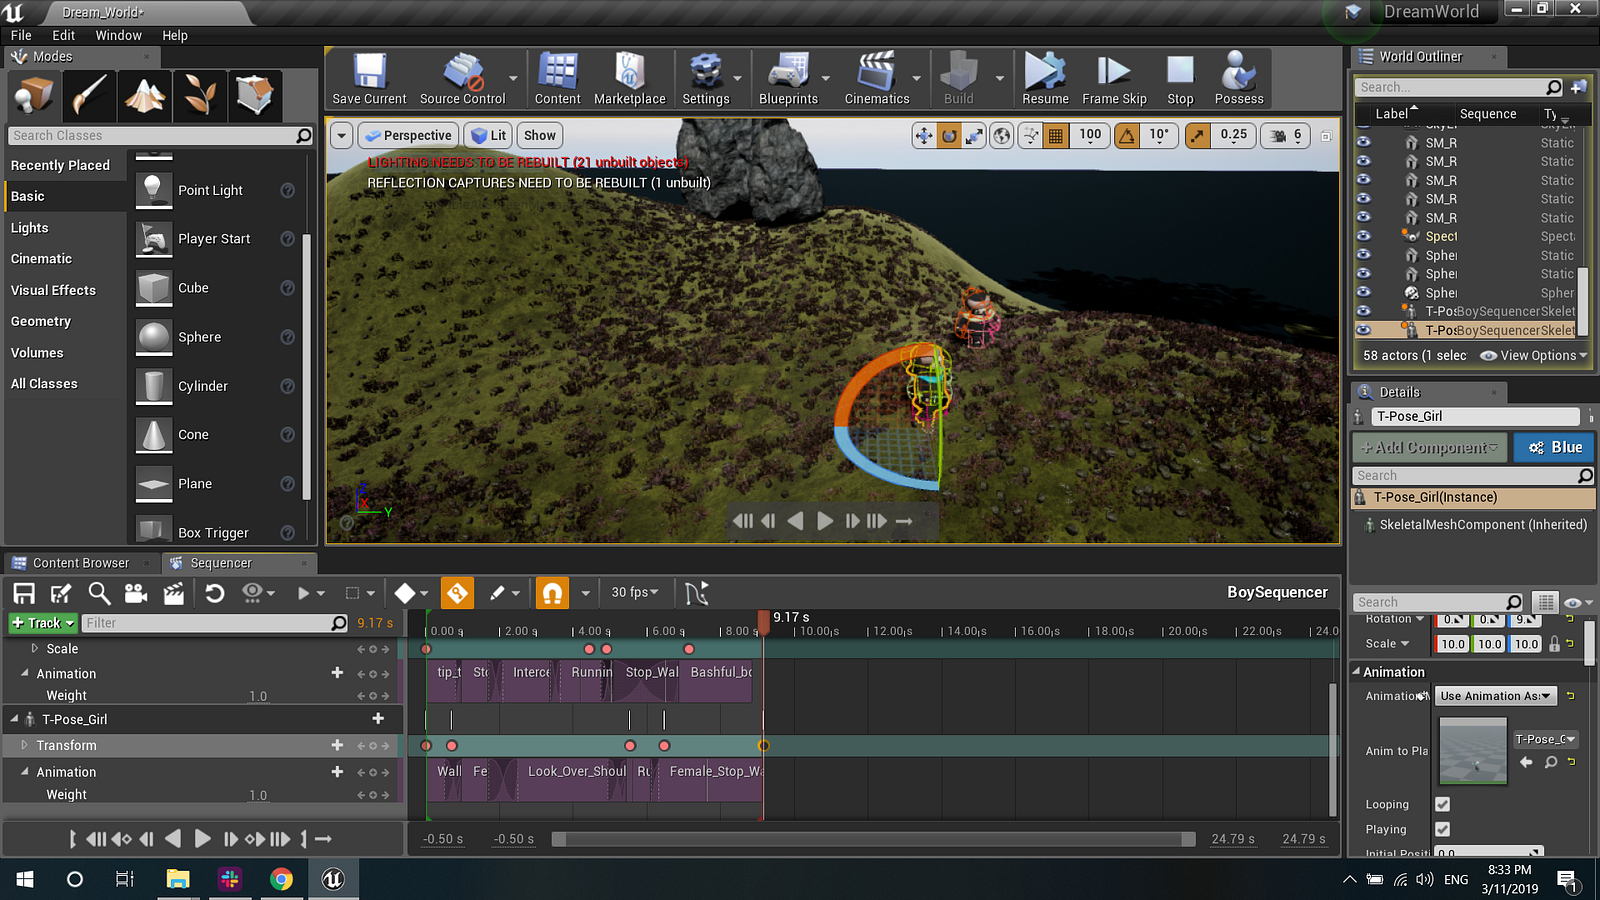Screen dimensions: 1600x900
Task: Open the 30 fps frame rate dropdown
Action: [x=635, y=593]
